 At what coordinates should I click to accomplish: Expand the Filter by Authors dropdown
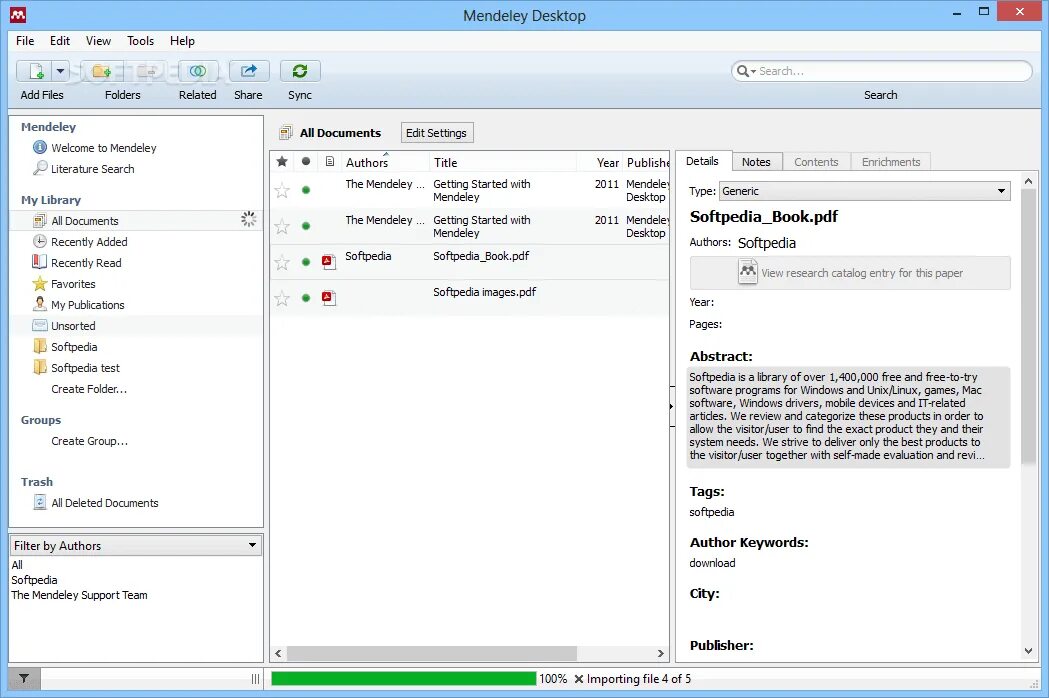pos(135,545)
